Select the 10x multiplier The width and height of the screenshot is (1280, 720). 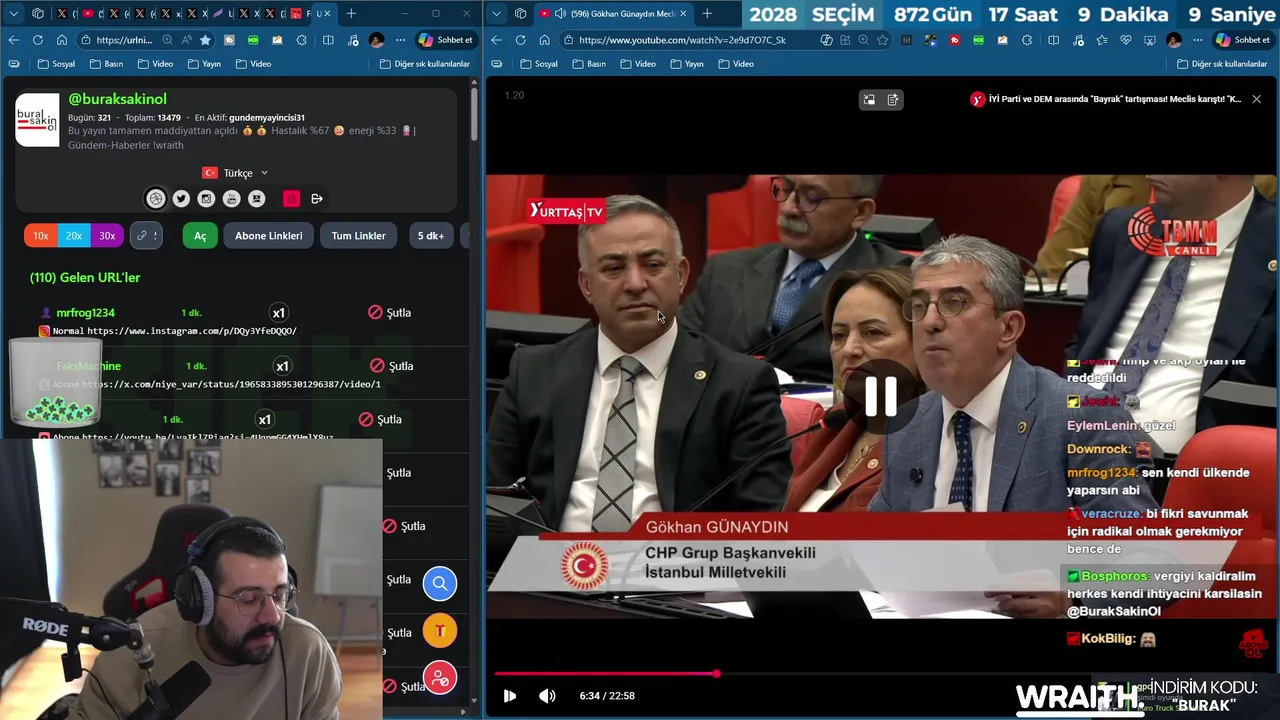tap(40, 236)
